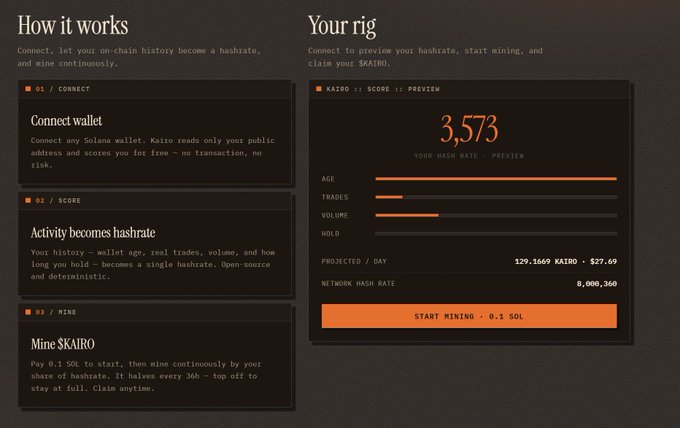
Task: Click the '129.1669 KAIRO · $27.69' projected value
Action: [x=566, y=261]
